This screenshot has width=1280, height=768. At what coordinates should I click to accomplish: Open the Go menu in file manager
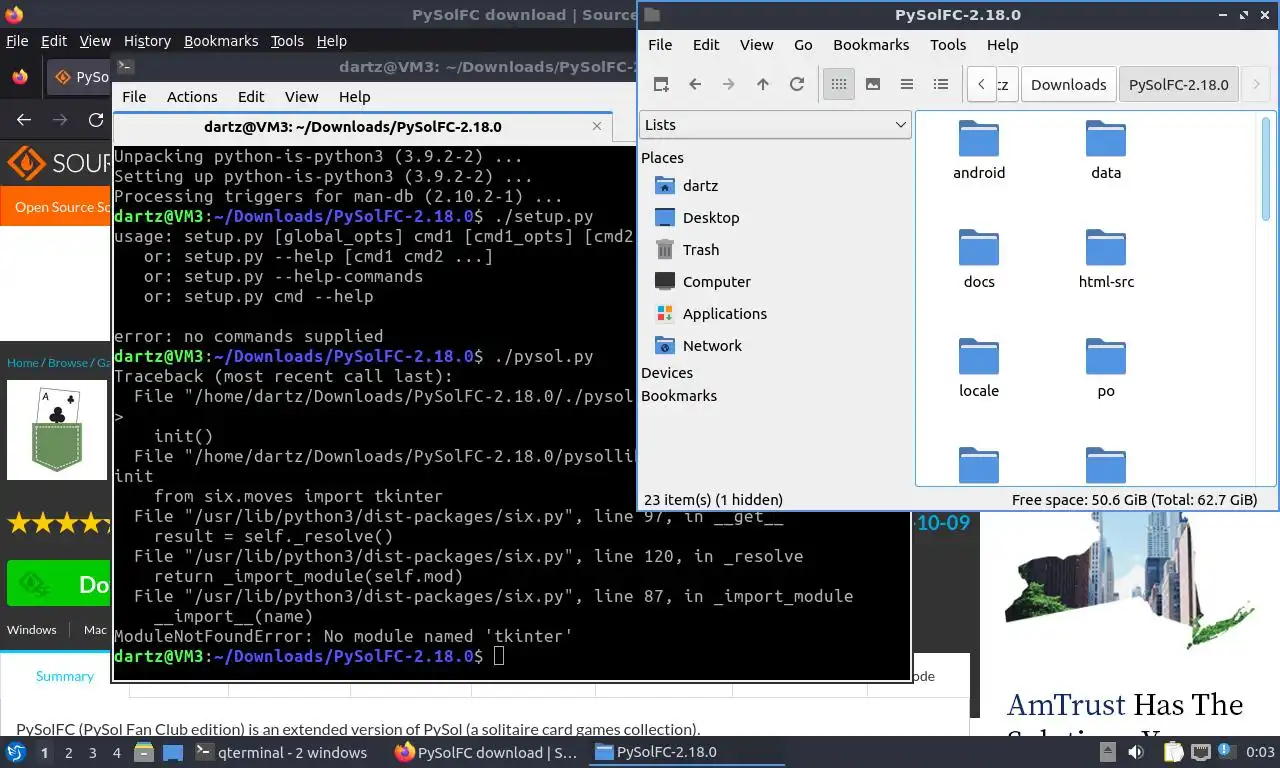(803, 44)
